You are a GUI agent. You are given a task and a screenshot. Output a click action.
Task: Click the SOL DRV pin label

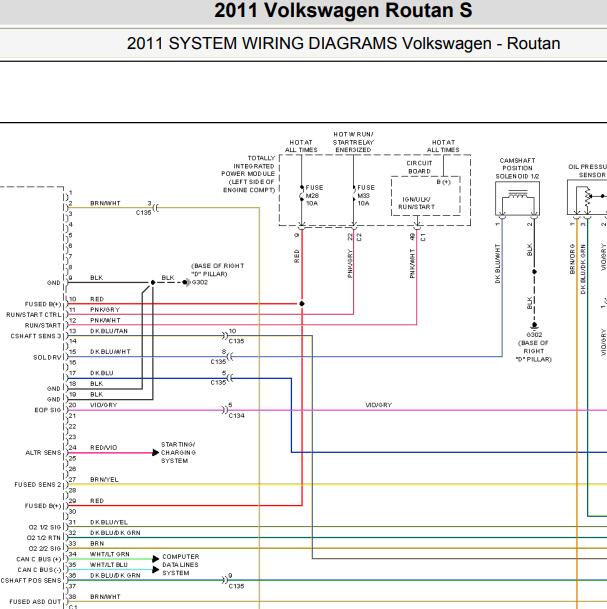(x=47, y=357)
